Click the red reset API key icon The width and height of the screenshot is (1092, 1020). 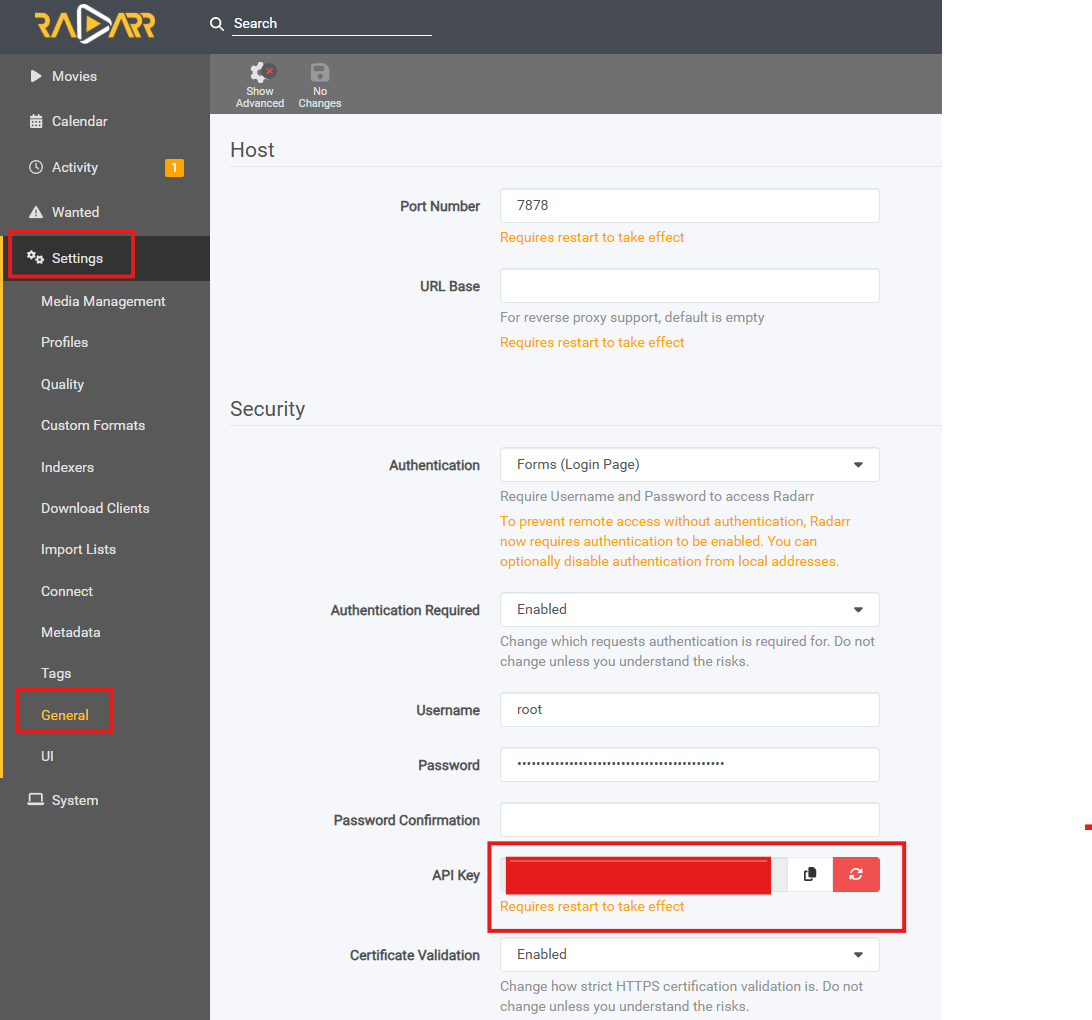[856, 874]
